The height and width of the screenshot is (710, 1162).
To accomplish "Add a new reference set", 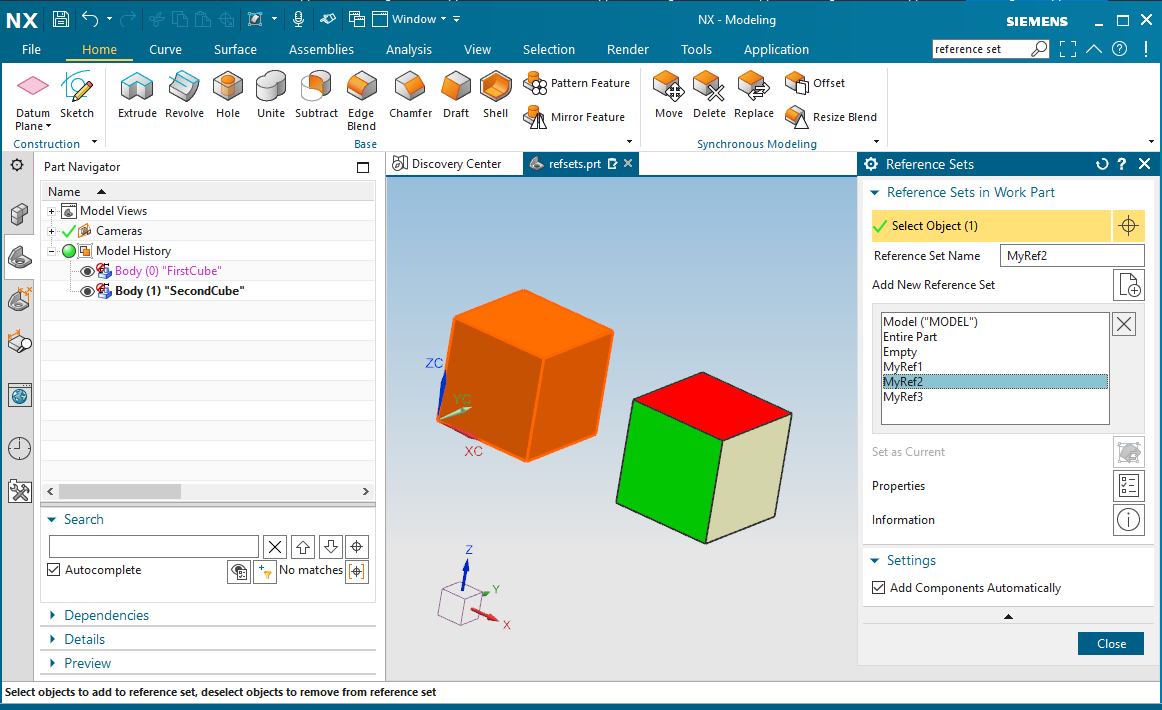I will tap(1129, 285).
